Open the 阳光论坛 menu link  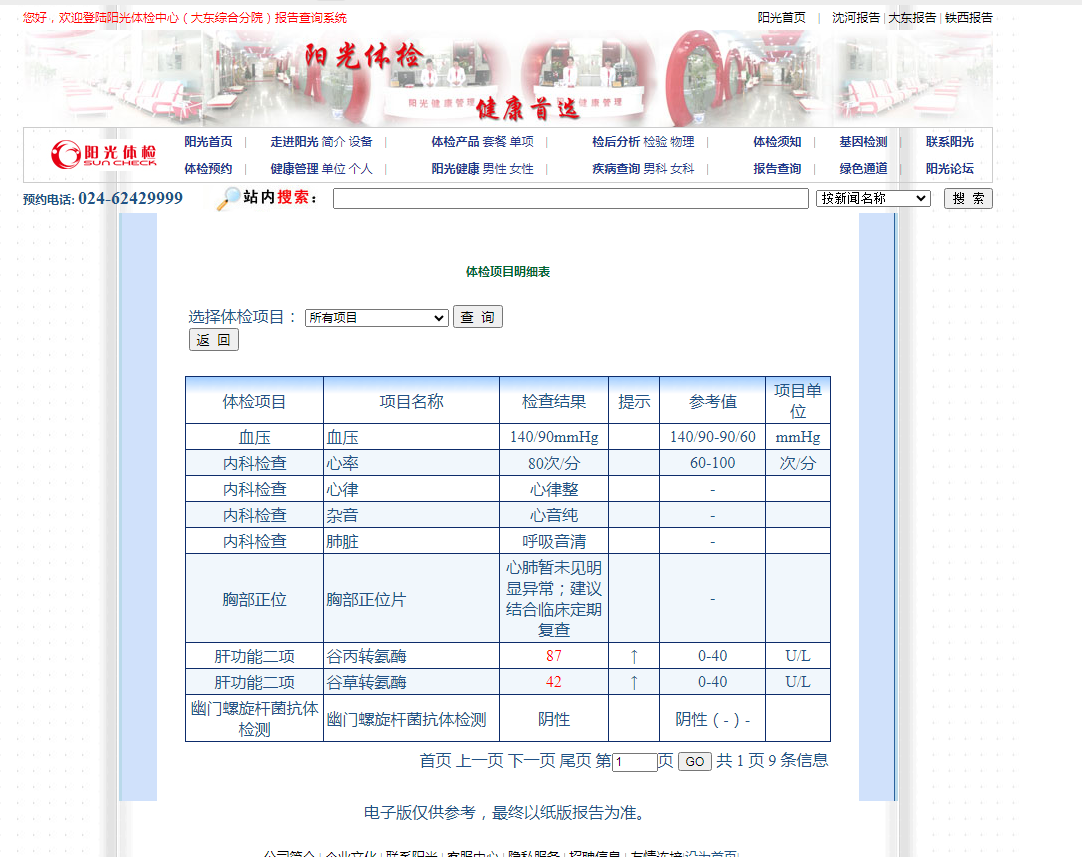949,169
